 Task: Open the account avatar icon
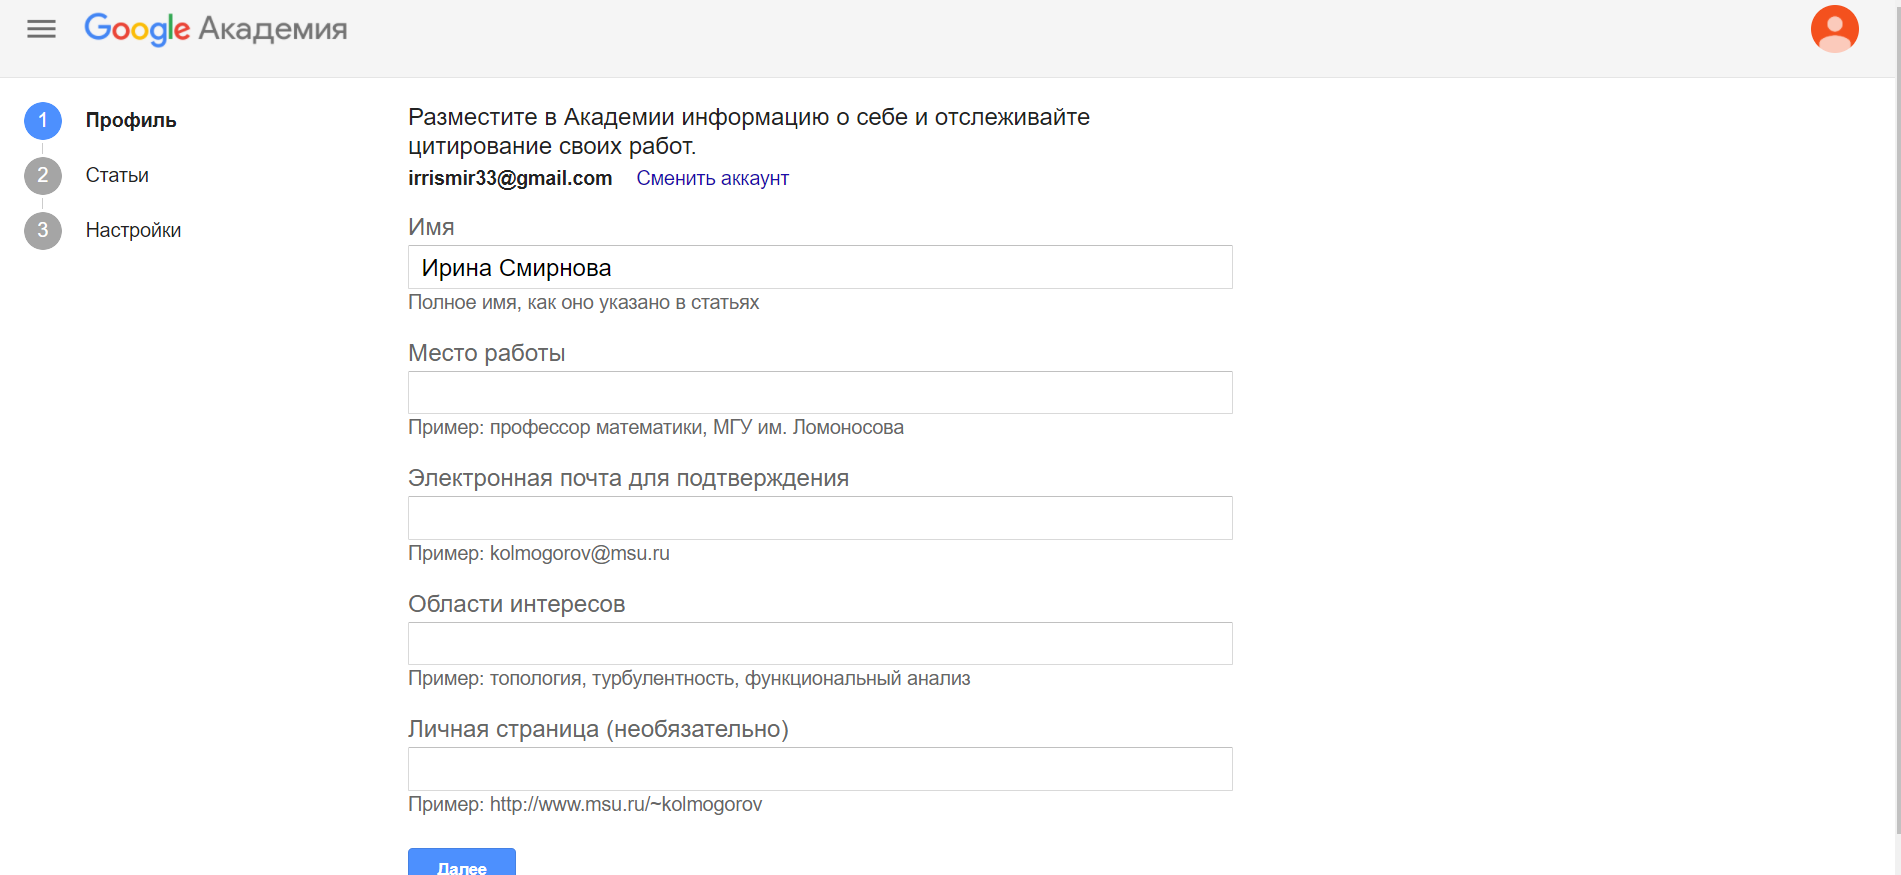click(x=1834, y=29)
